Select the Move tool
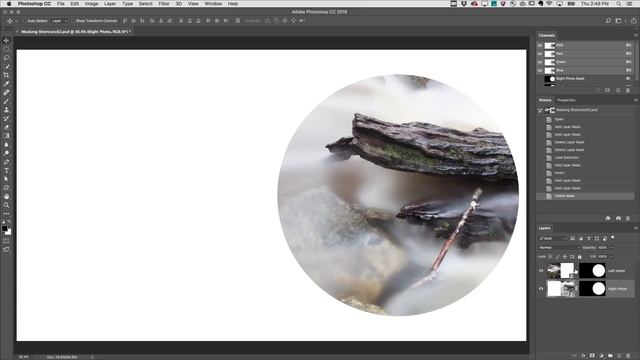 point(6,40)
